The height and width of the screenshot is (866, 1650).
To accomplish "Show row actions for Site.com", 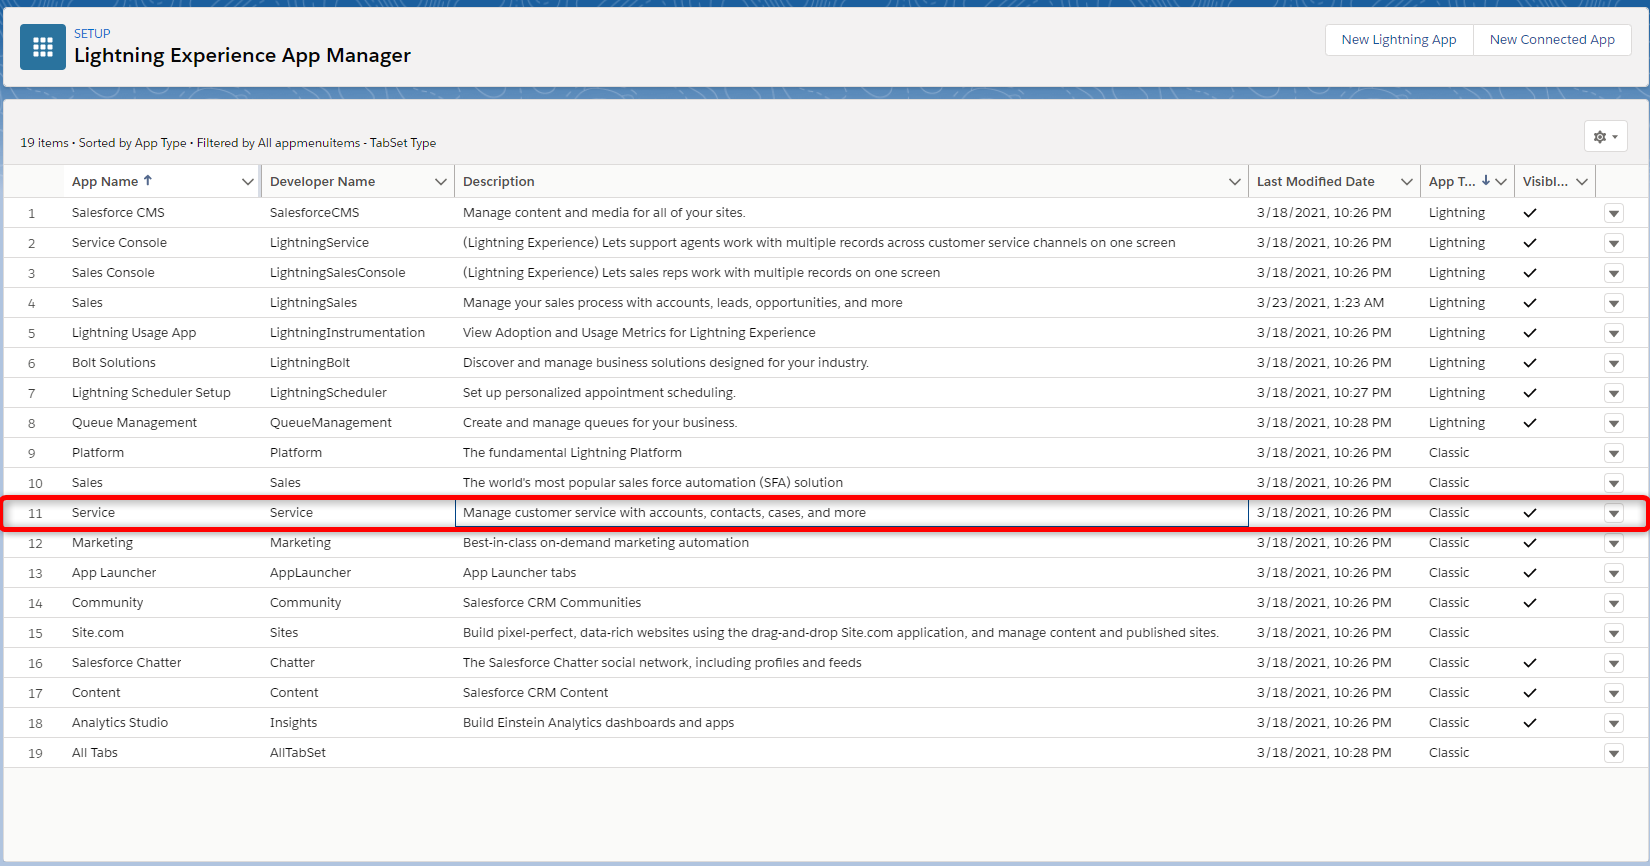I will point(1614,633).
